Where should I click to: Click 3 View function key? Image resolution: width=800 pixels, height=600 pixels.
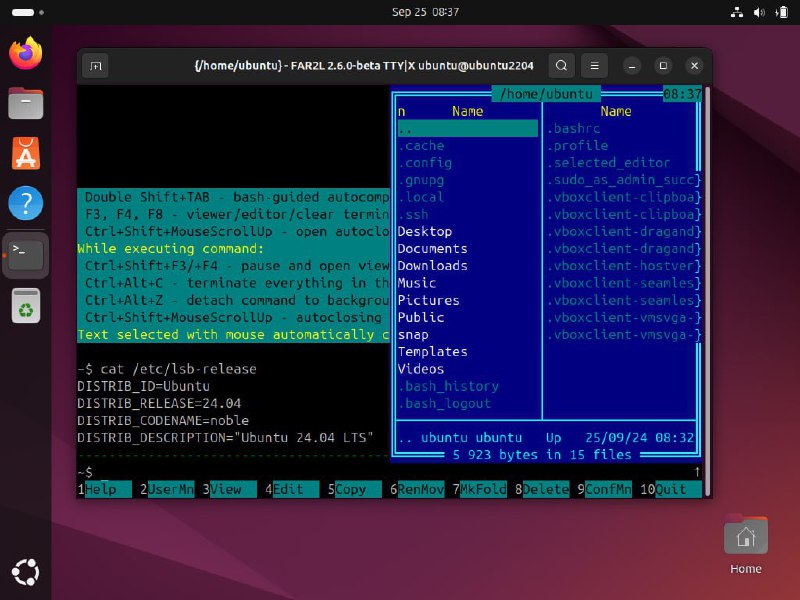point(230,489)
